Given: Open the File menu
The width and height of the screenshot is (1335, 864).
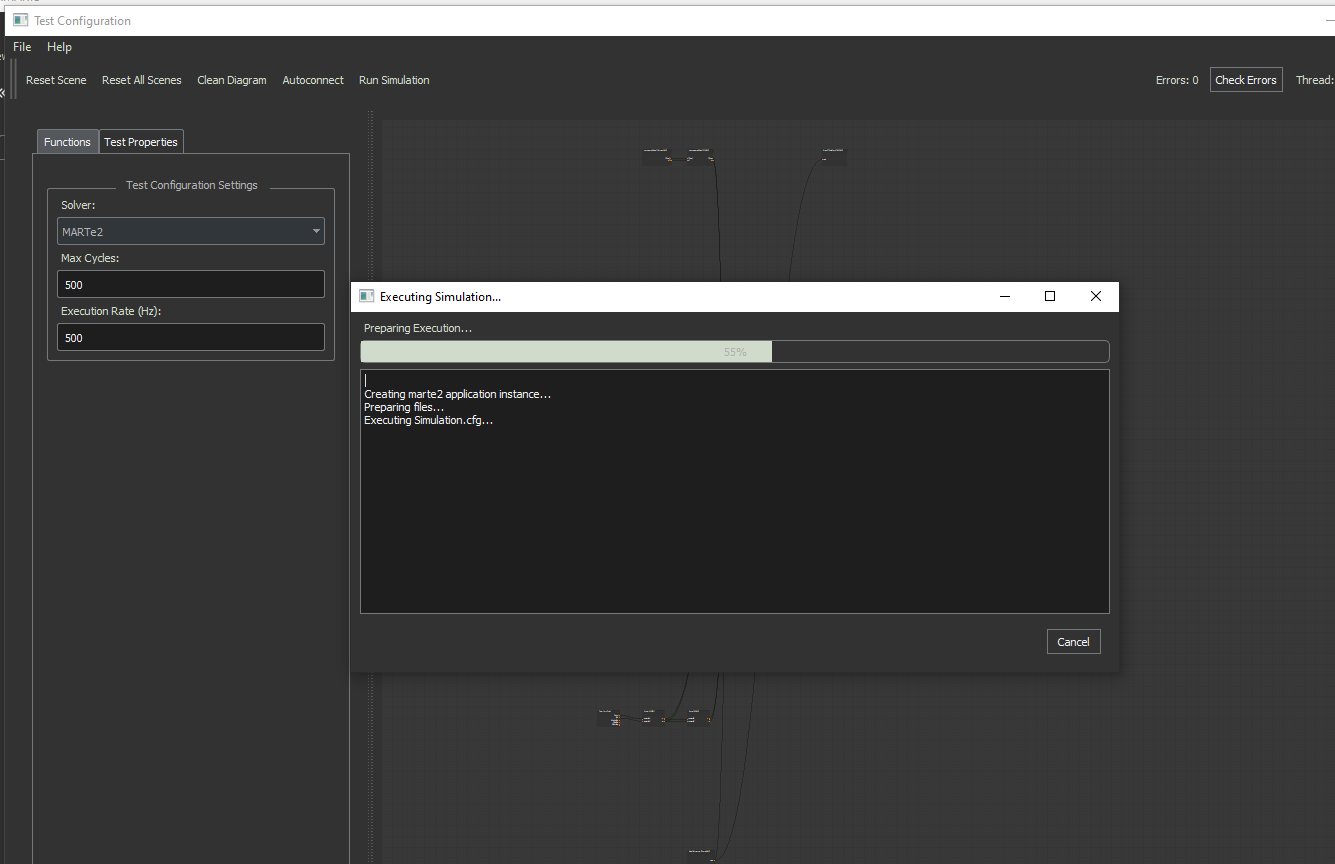Looking at the screenshot, I should (22, 47).
